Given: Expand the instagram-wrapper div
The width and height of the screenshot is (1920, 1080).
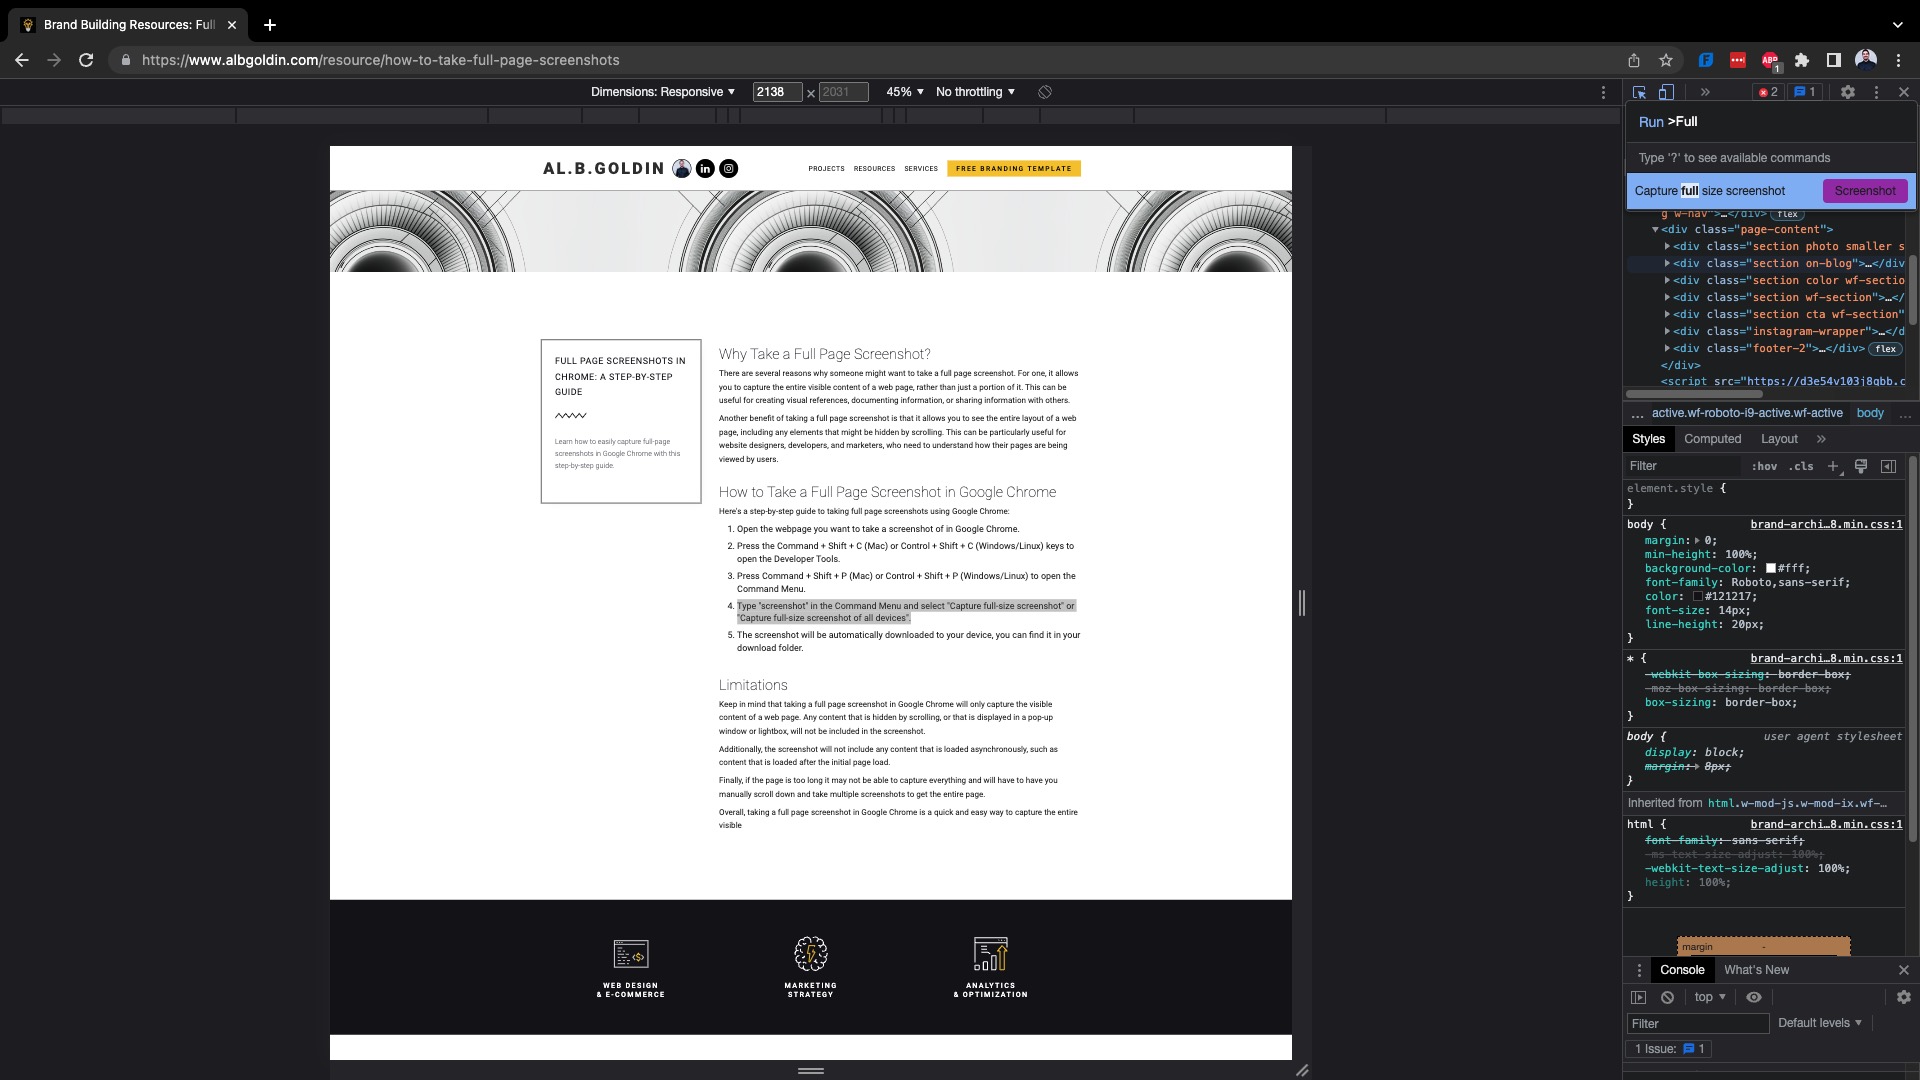Looking at the screenshot, I should 1667,332.
